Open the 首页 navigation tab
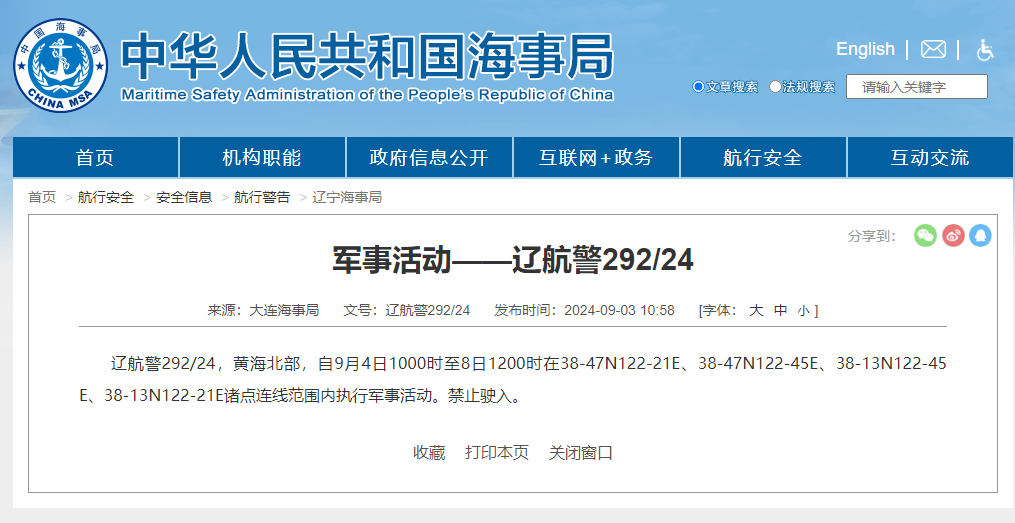Image resolution: width=1015 pixels, height=523 pixels. point(95,157)
